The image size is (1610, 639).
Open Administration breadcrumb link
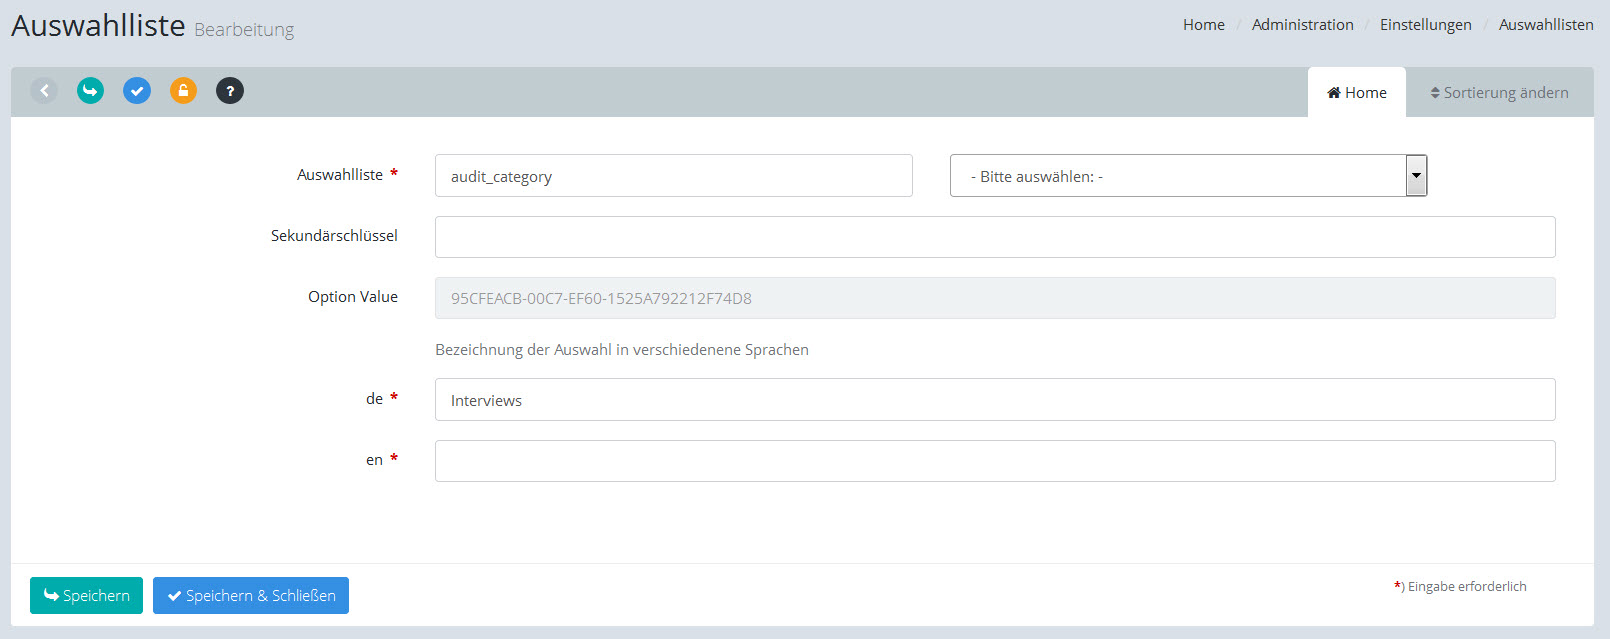point(1302,25)
